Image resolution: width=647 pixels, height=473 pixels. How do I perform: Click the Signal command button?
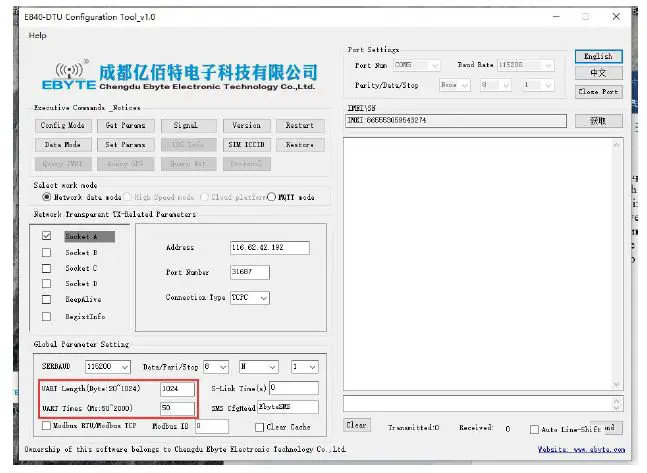click(188, 125)
